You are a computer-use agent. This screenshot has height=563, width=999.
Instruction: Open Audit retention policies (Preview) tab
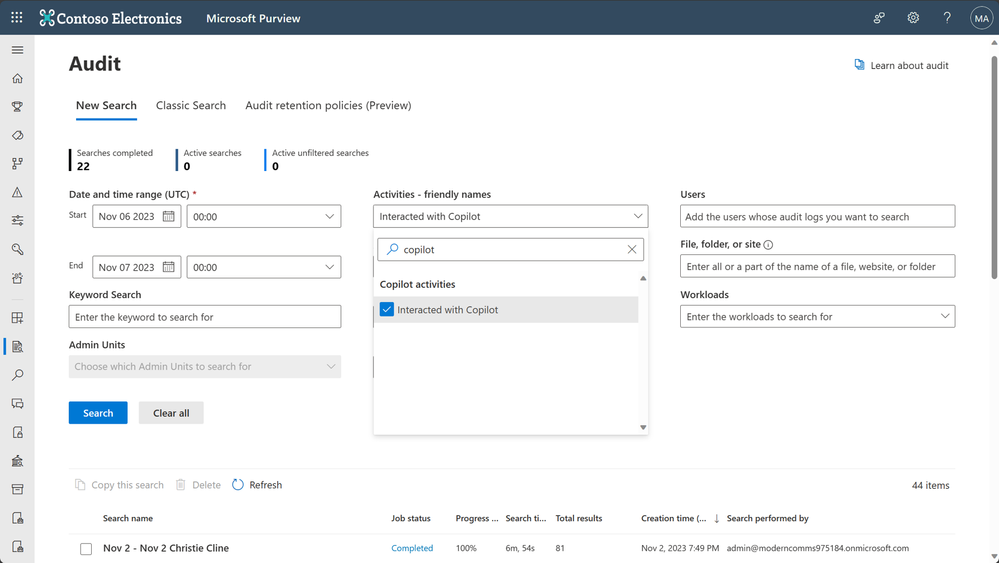coord(328,105)
